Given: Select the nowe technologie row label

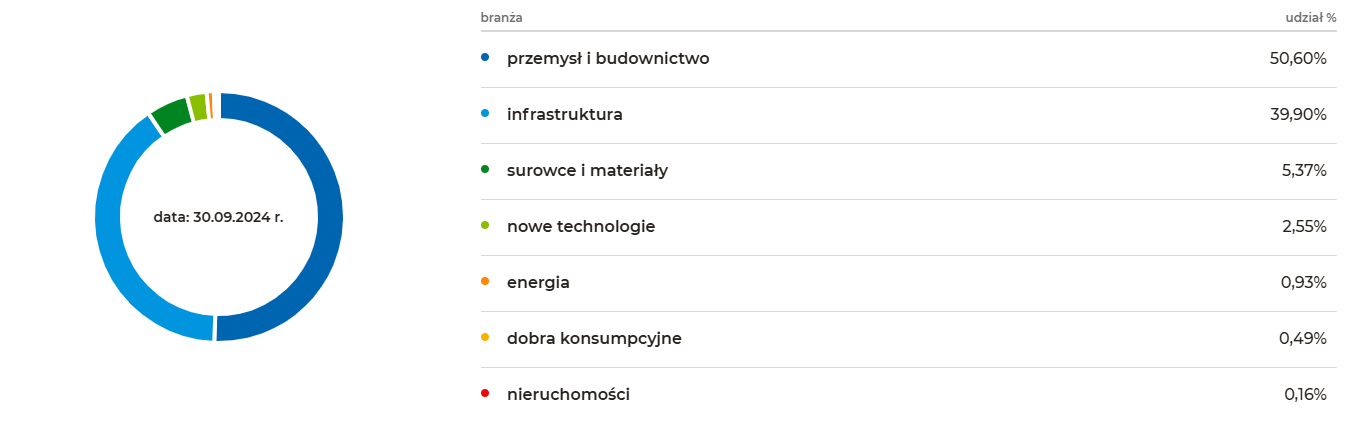Looking at the screenshot, I should (x=581, y=227).
